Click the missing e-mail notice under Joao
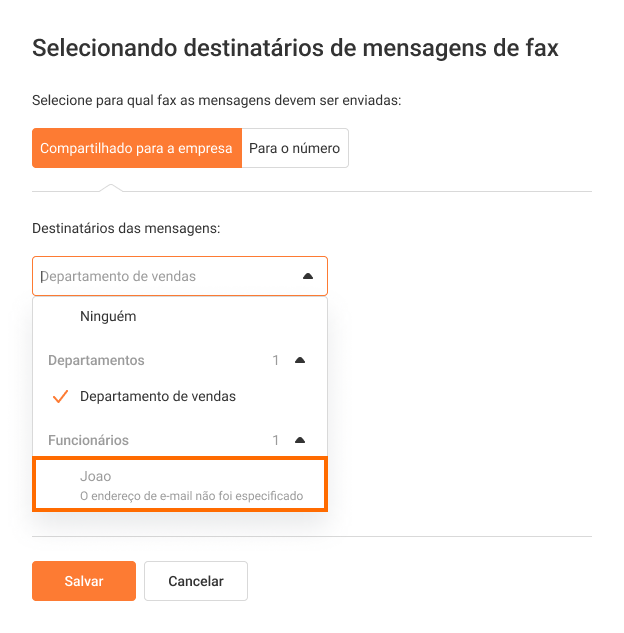The image size is (624, 633). pyautogui.click(x=191, y=496)
